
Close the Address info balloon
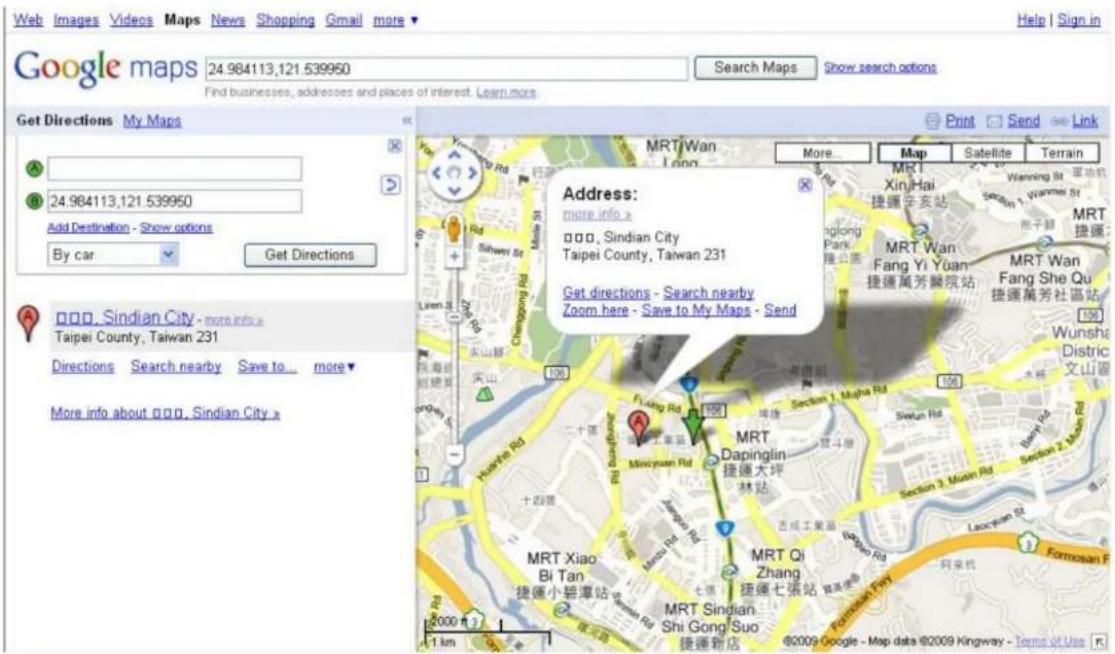tap(804, 185)
